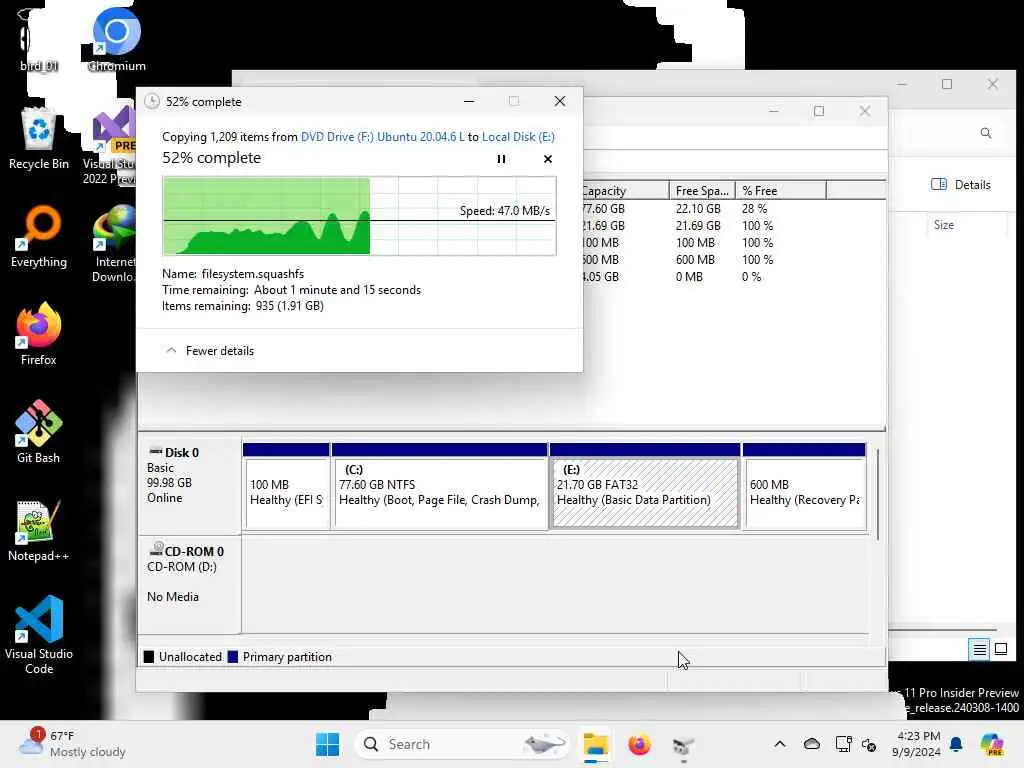Switch Explorer to large thumbnails view

[x=1000, y=649]
